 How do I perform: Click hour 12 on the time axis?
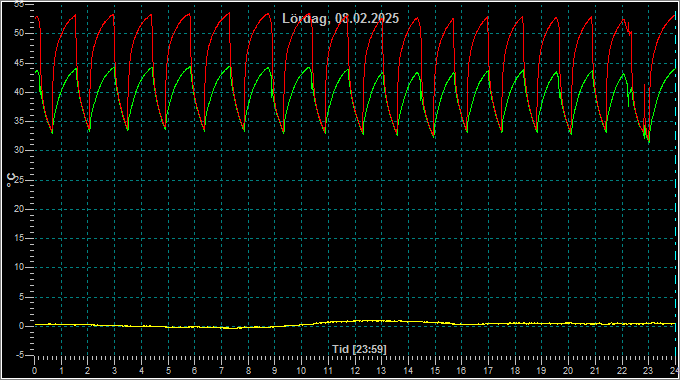(x=355, y=371)
